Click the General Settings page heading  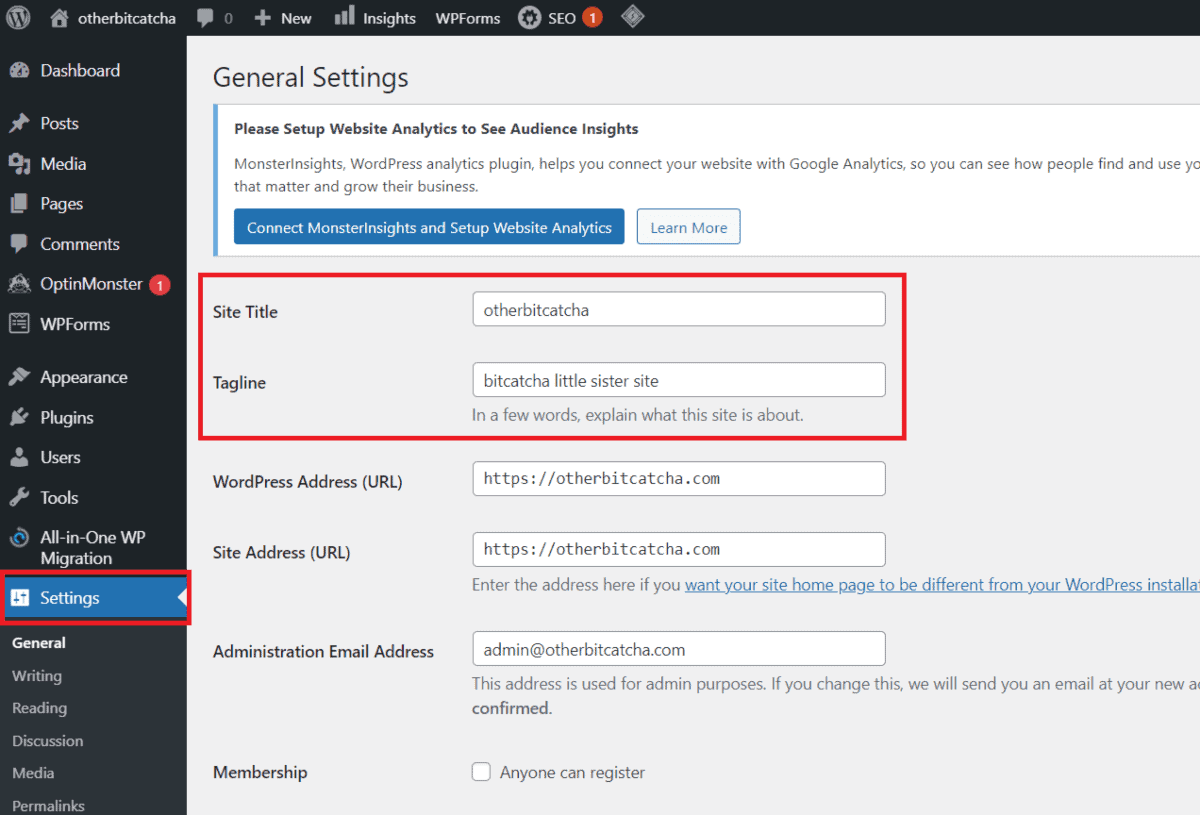tap(311, 78)
